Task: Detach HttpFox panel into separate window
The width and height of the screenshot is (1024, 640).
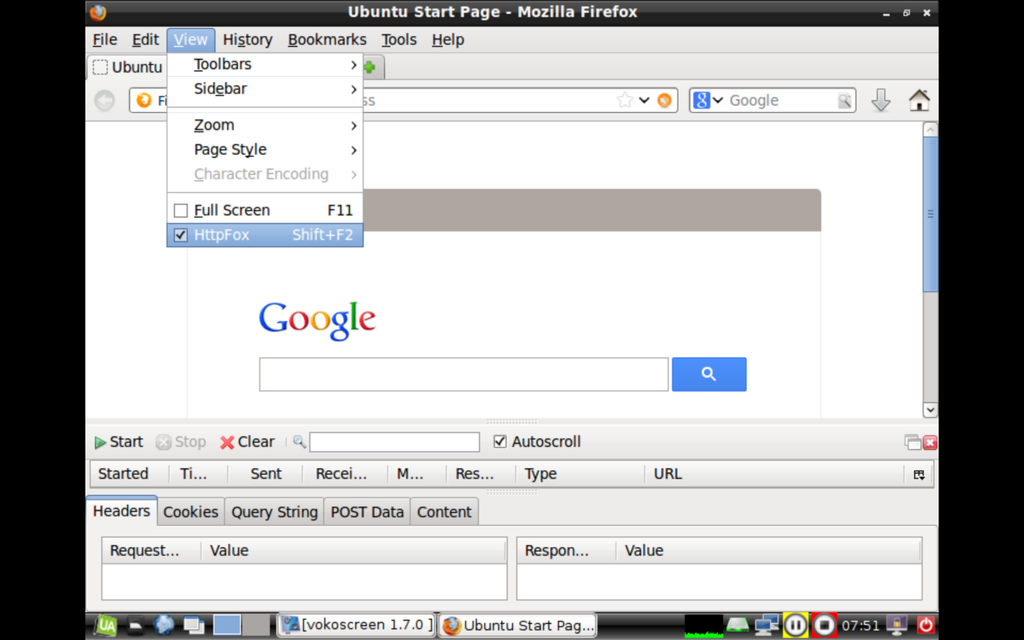Action: [x=912, y=442]
